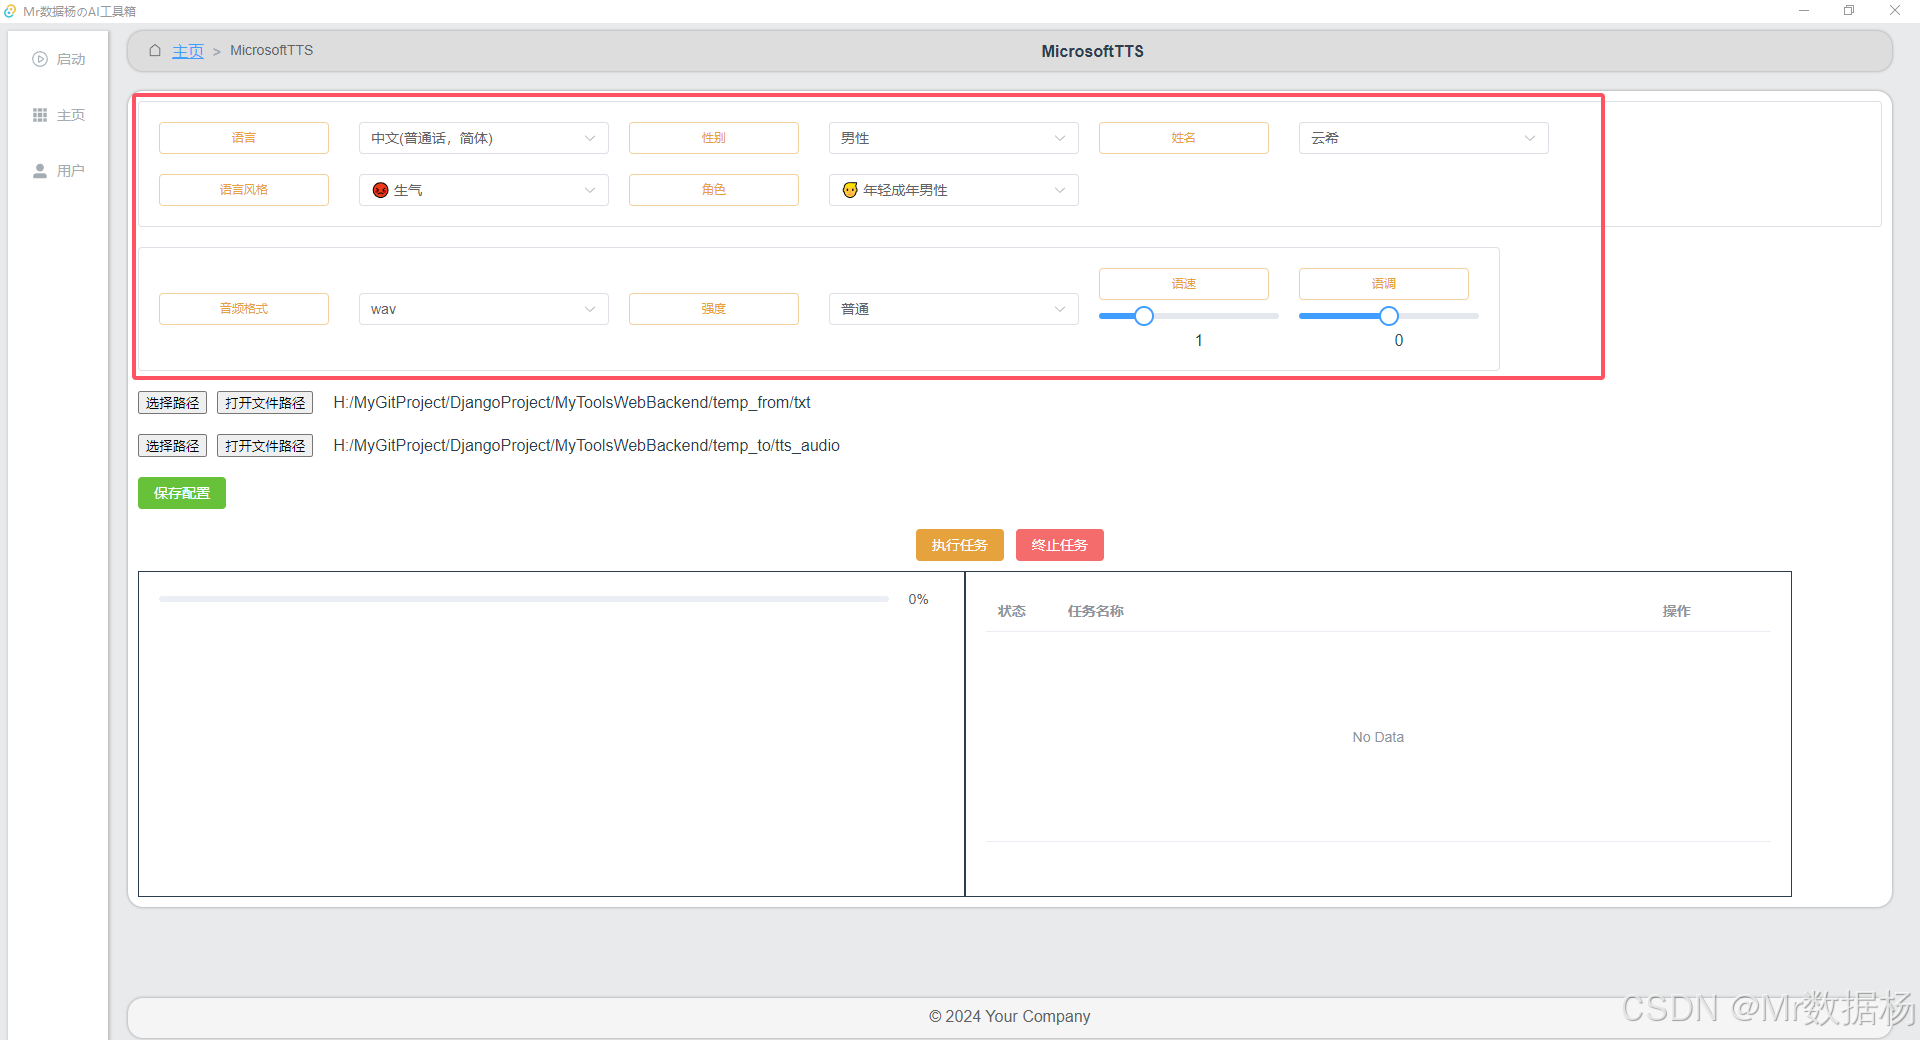Screen dimensions: 1920x1040
Task: Click the 用户 person icon in sidebar
Action: point(40,171)
